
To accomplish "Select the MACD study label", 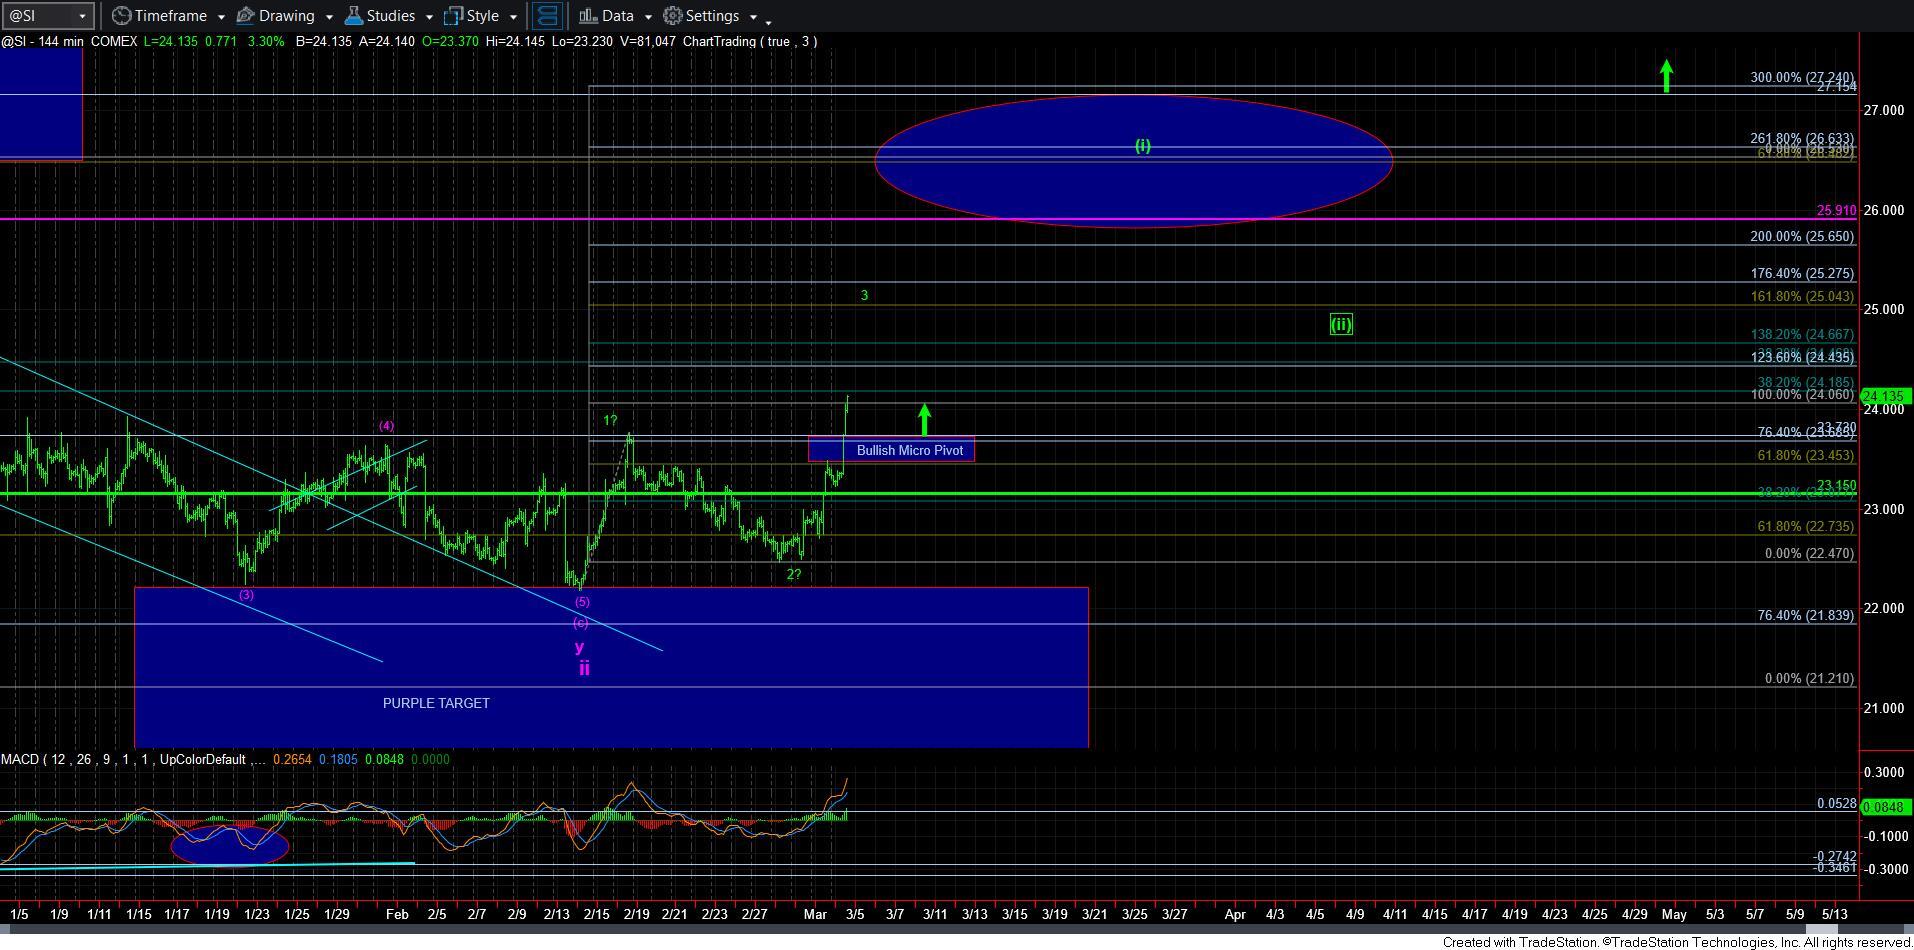I will point(19,759).
